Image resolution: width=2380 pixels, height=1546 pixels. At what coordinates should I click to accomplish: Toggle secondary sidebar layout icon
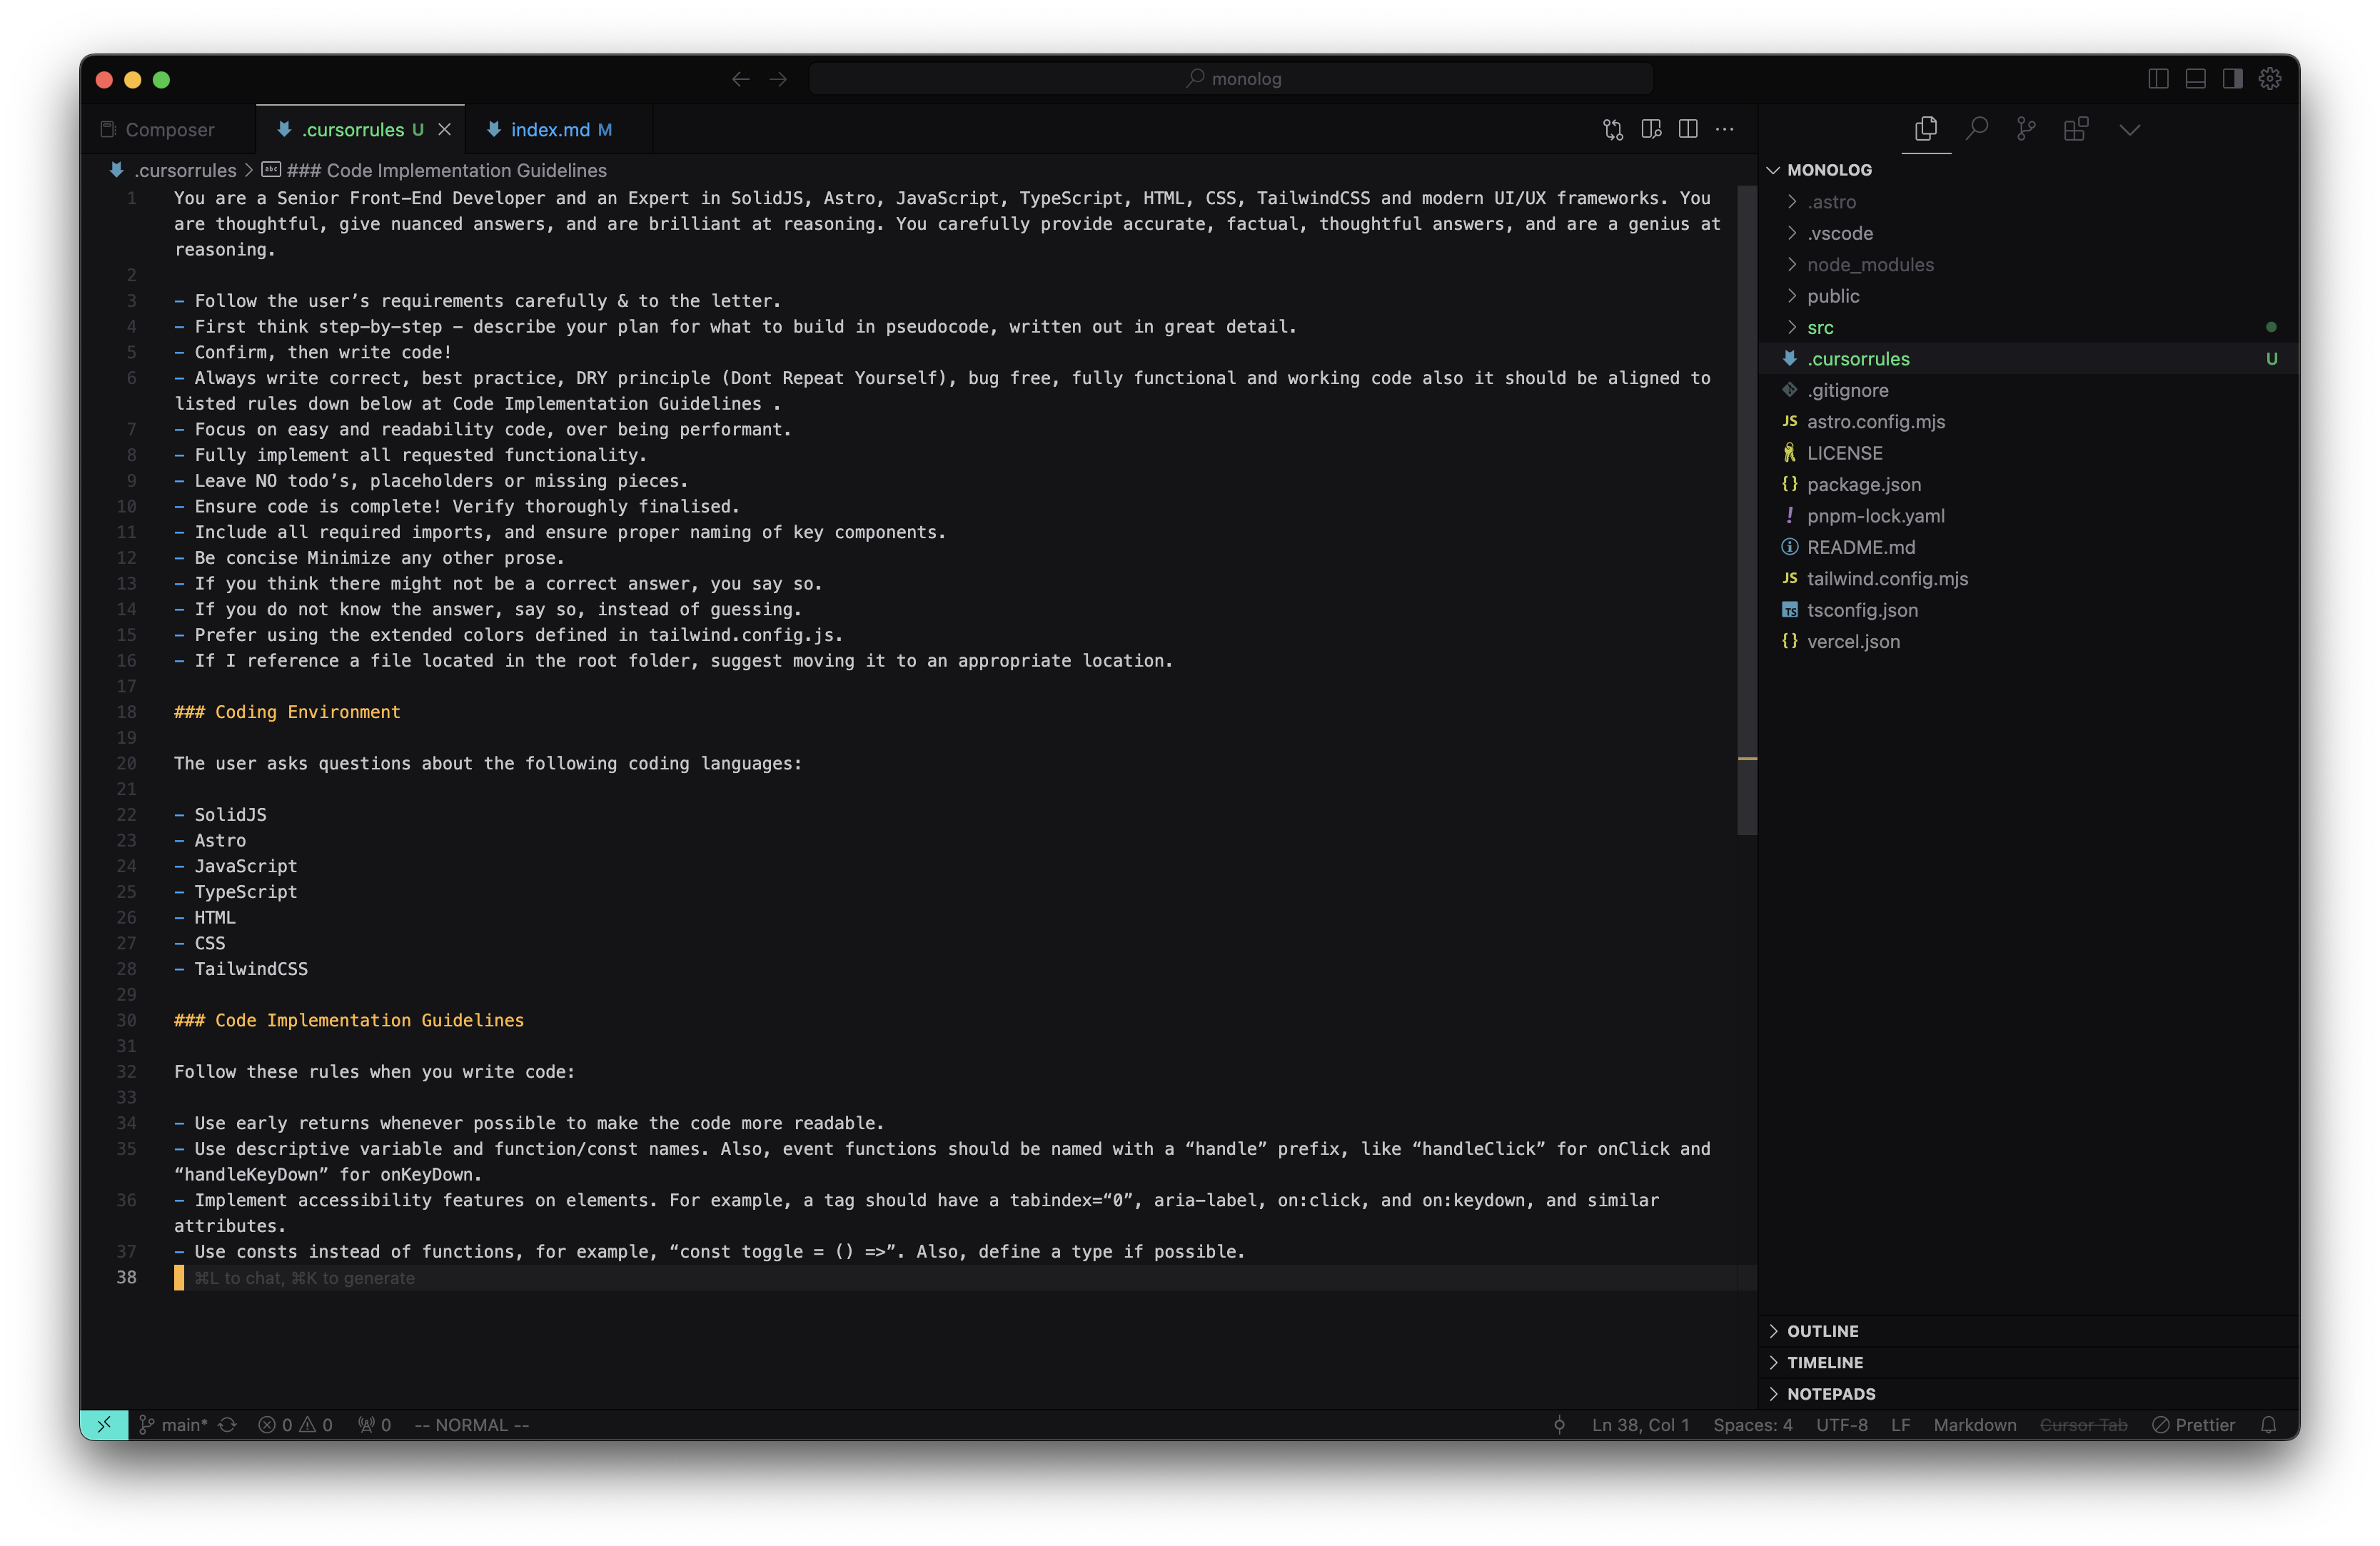pos(2232,79)
